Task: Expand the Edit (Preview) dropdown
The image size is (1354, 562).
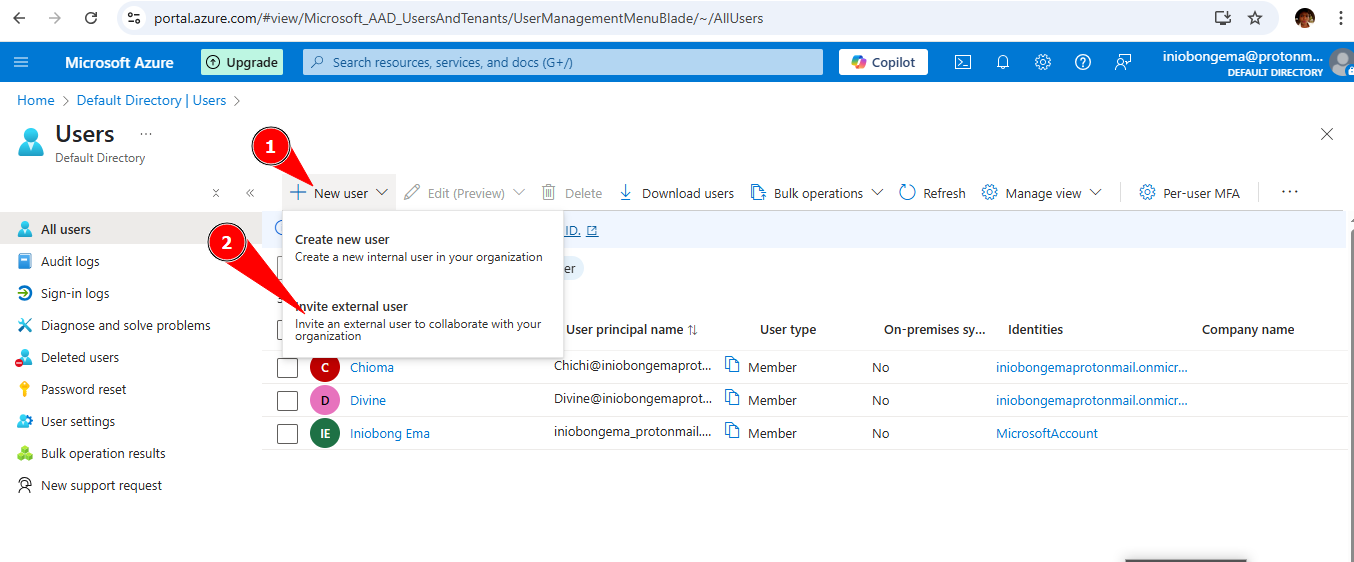Action: (x=519, y=193)
